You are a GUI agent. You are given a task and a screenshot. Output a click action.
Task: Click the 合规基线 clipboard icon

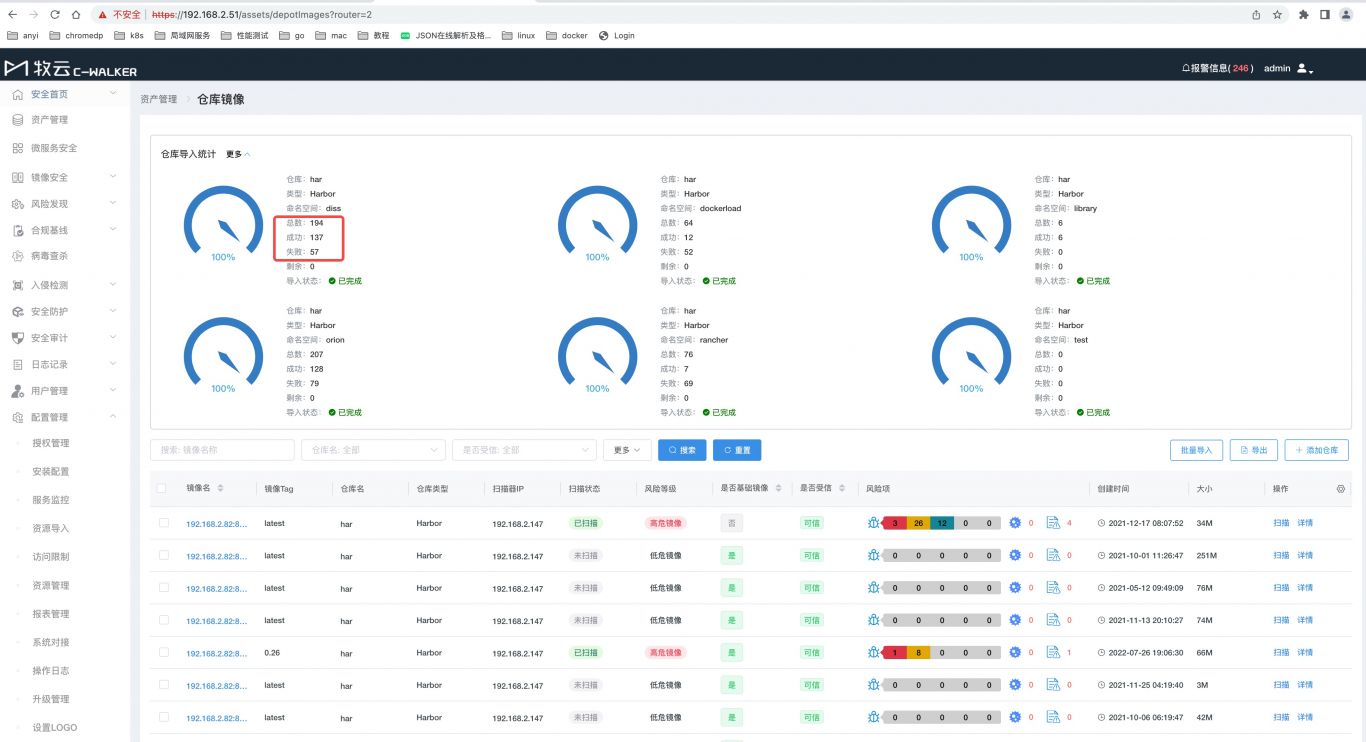pos(18,230)
